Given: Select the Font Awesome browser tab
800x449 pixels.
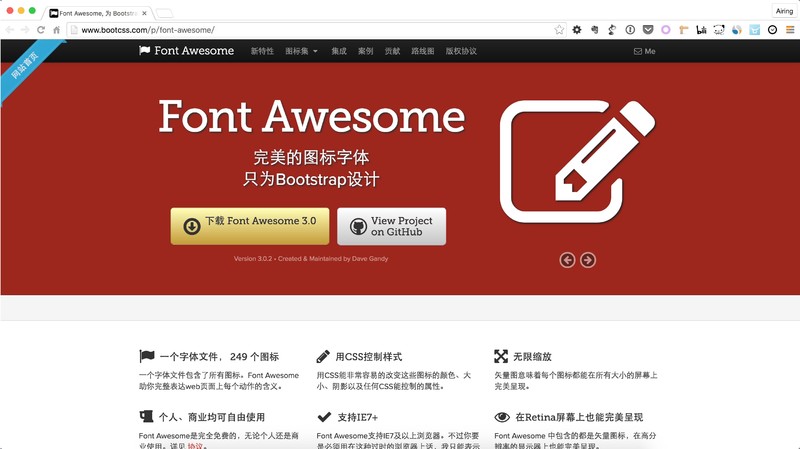Looking at the screenshot, I should [x=97, y=13].
